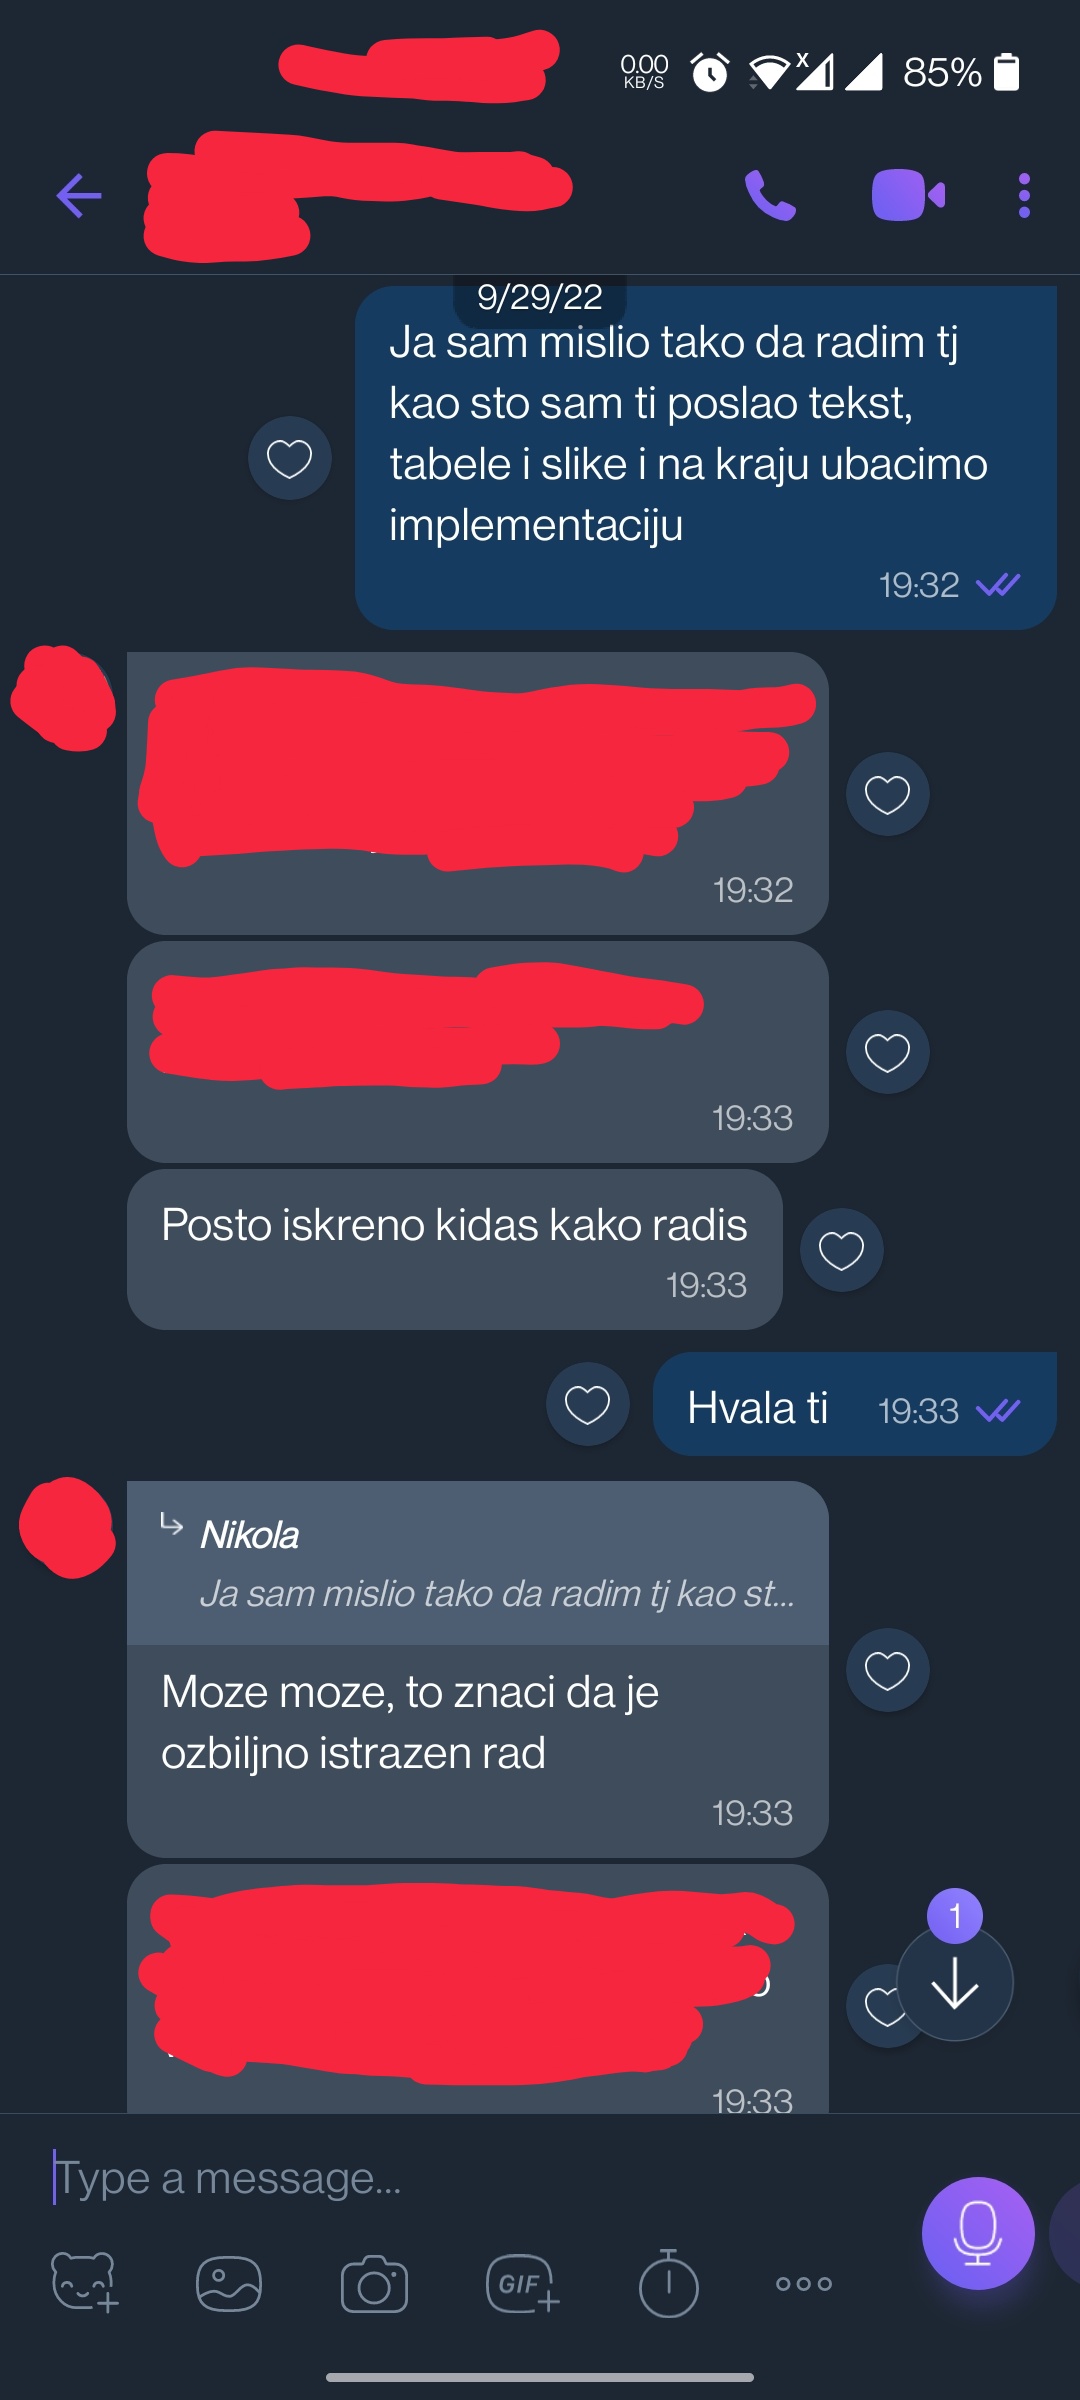Screen dimensions: 1080x2400
Task: Like the first redacted 19:32 message
Action: (x=888, y=794)
